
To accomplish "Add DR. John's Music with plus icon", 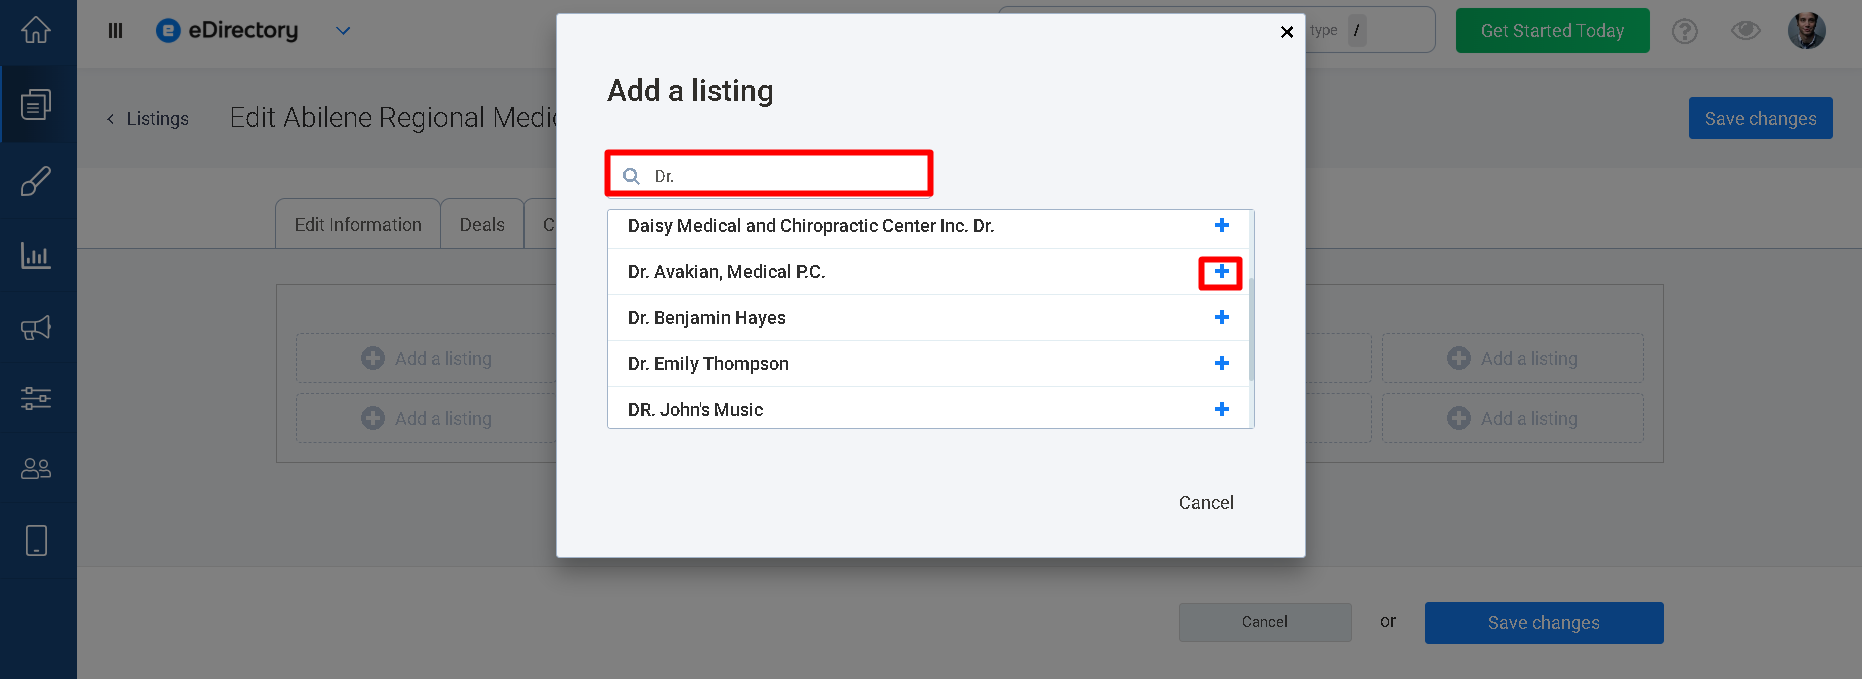I will pos(1221,409).
